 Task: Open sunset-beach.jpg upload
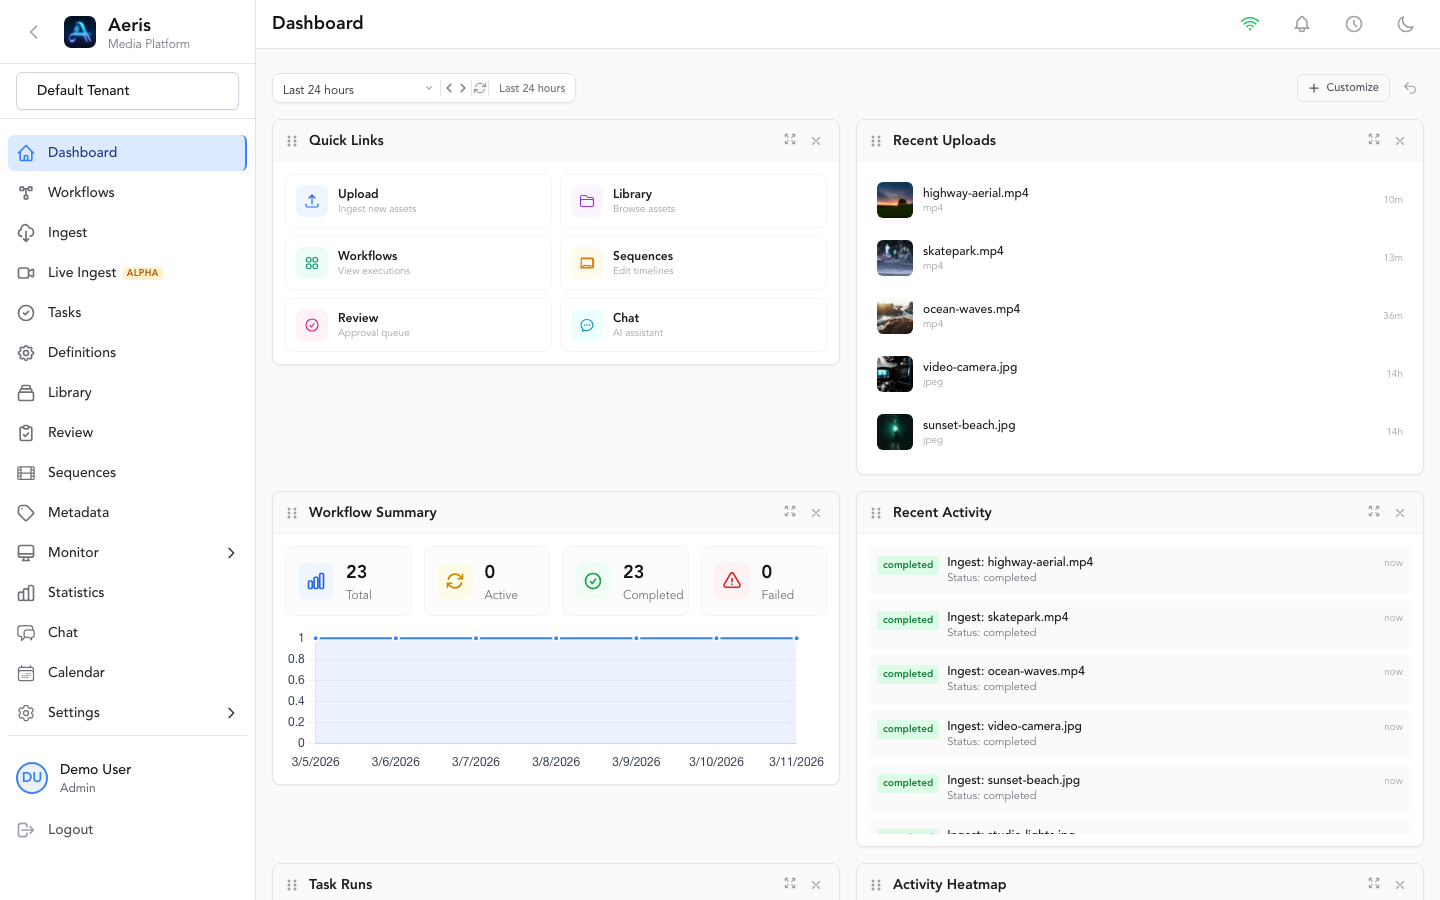1140,432
